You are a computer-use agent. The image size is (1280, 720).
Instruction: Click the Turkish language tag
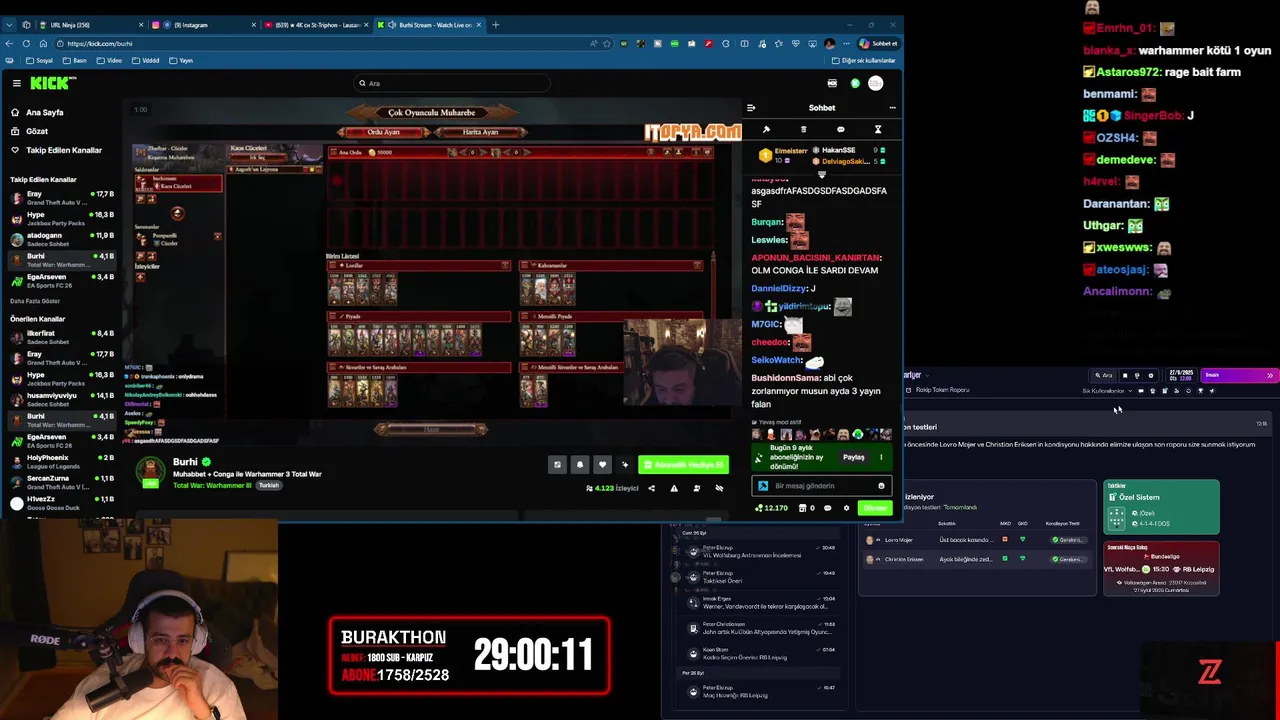point(269,485)
